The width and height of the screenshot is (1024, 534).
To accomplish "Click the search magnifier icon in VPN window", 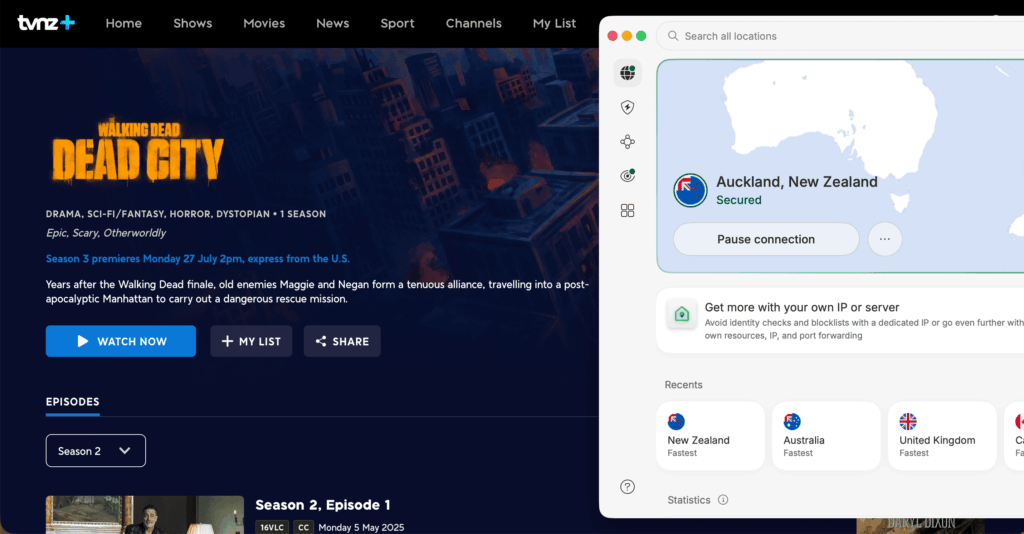I will pyautogui.click(x=673, y=36).
